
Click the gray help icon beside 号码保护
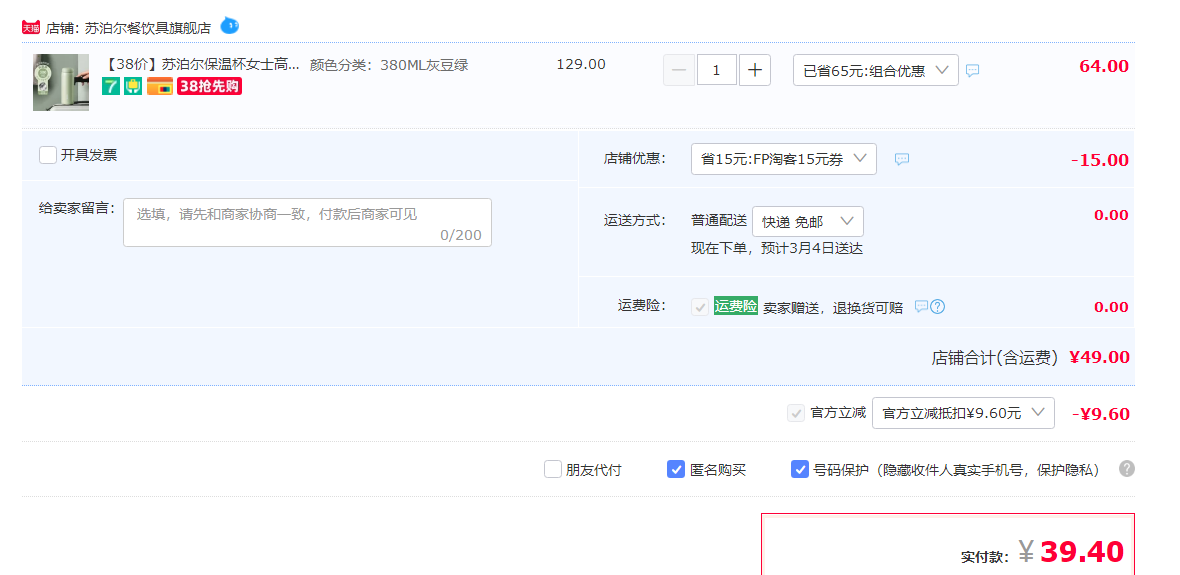pyautogui.click(x=1126, y=469)
